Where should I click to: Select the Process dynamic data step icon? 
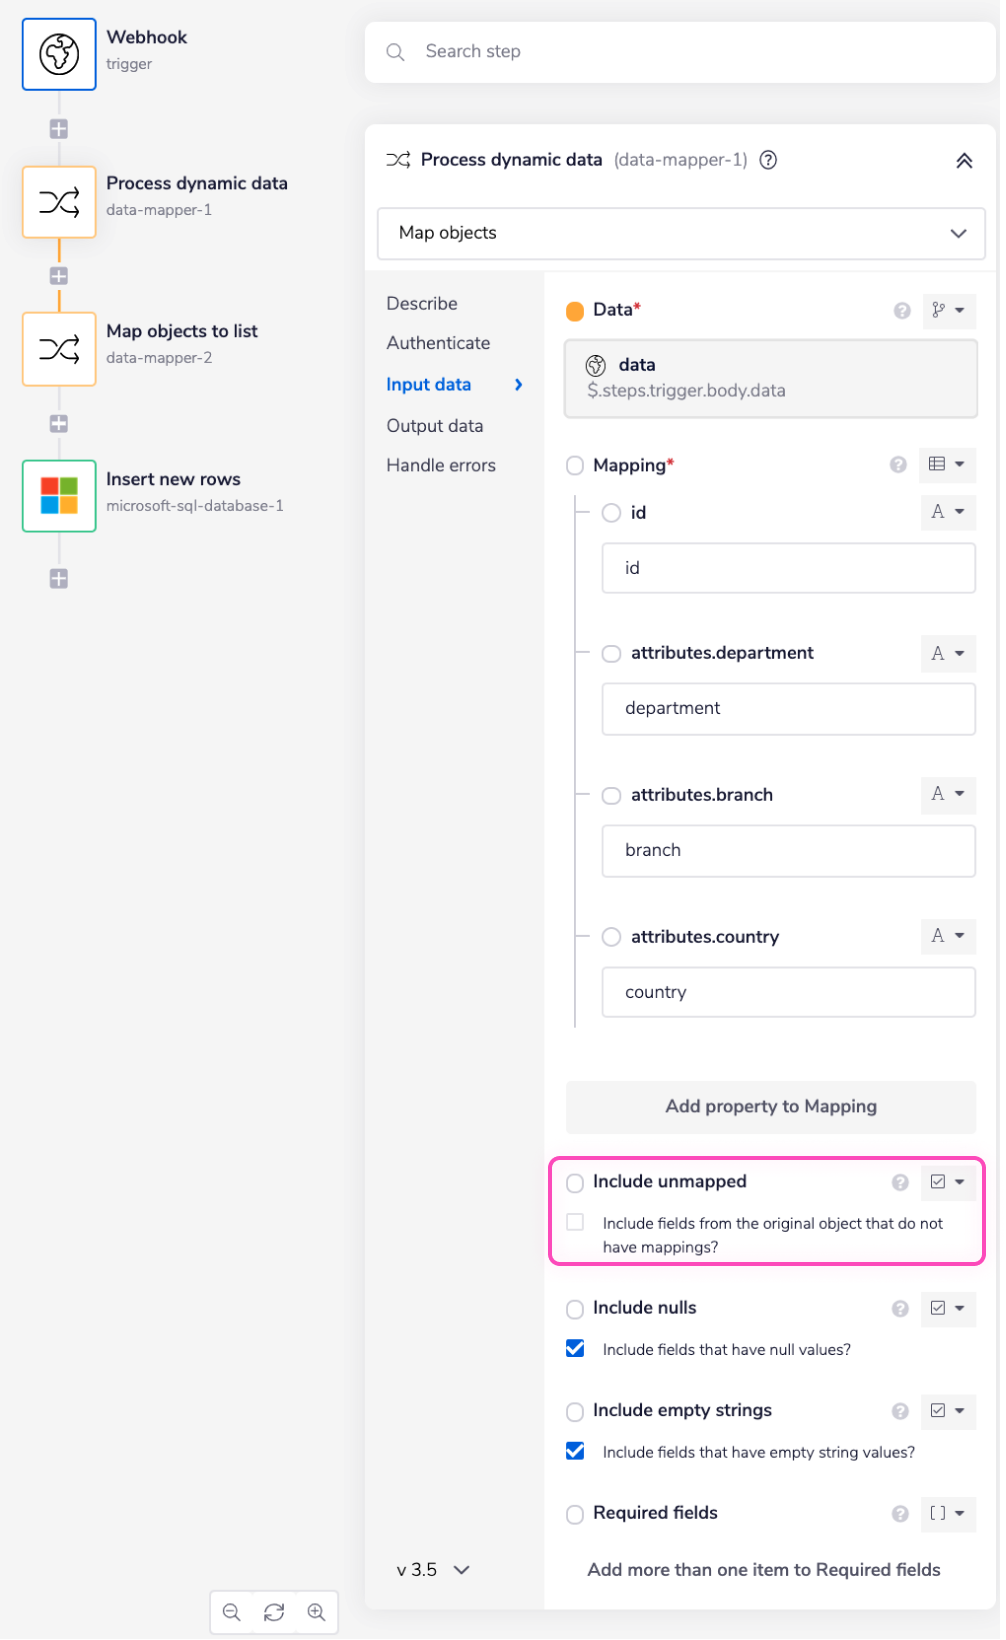click(59, 202)
